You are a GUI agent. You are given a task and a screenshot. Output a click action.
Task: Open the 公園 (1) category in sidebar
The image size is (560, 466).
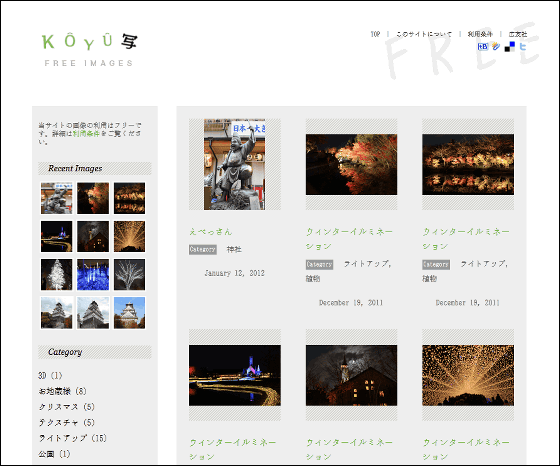[x=54, y=454]
